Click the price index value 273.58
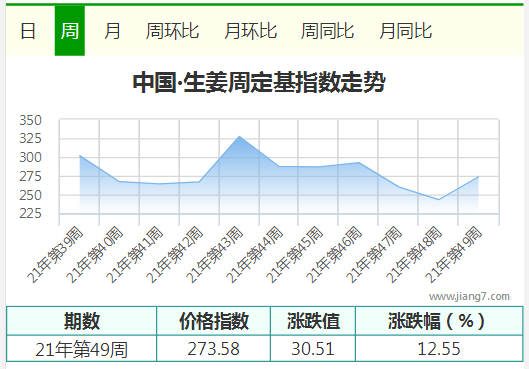The width and height of the screenshot is (529, 369). 214,349
